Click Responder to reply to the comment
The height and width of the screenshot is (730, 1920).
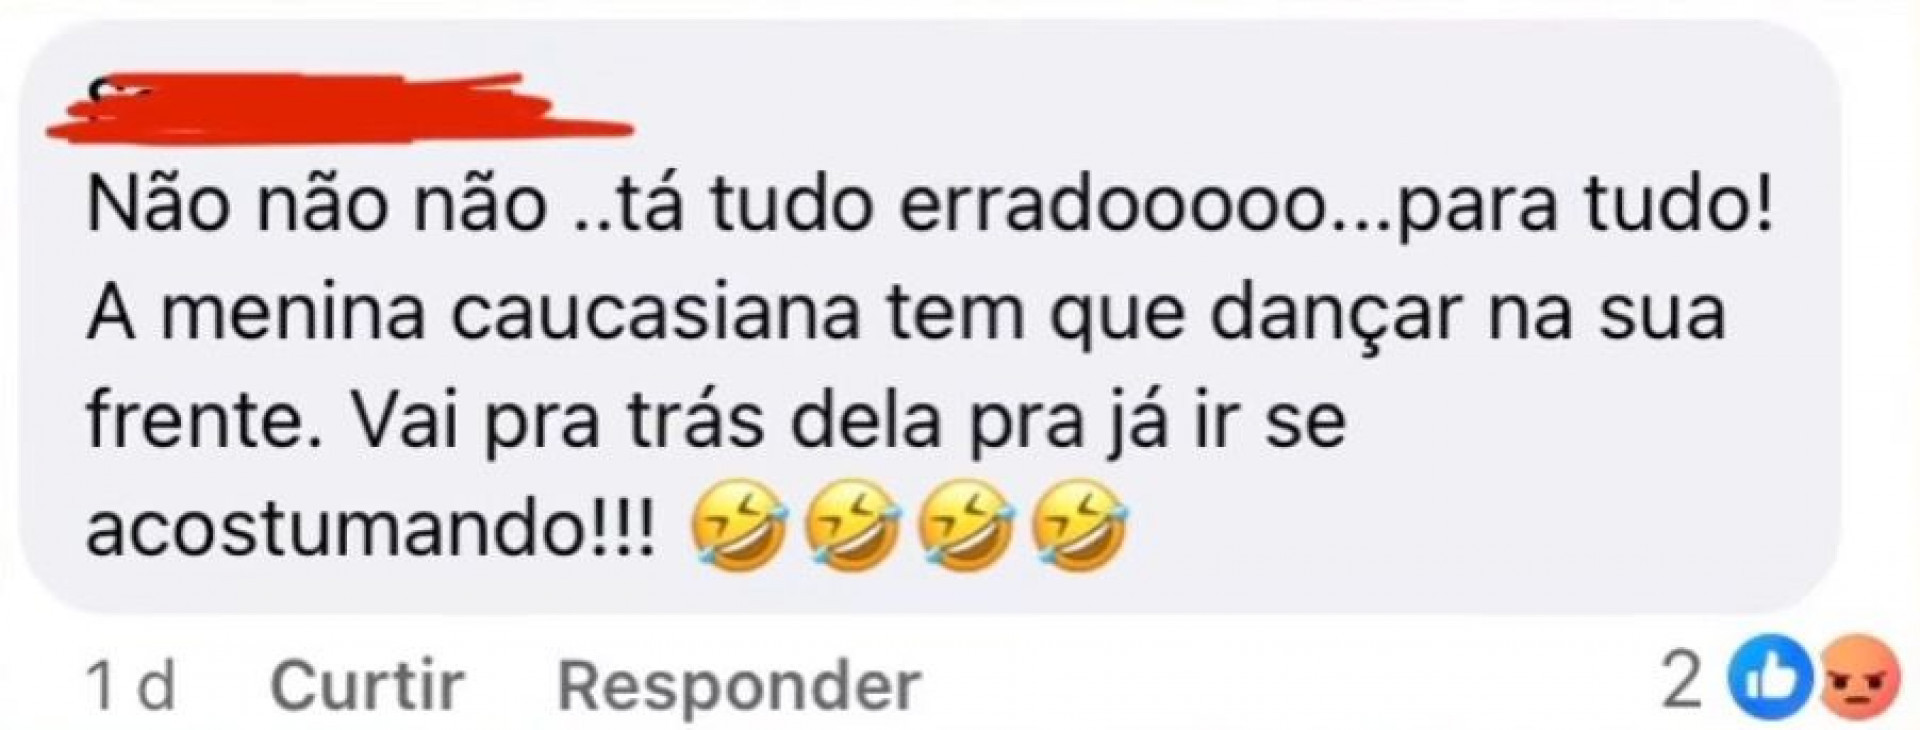pos(739,687)
